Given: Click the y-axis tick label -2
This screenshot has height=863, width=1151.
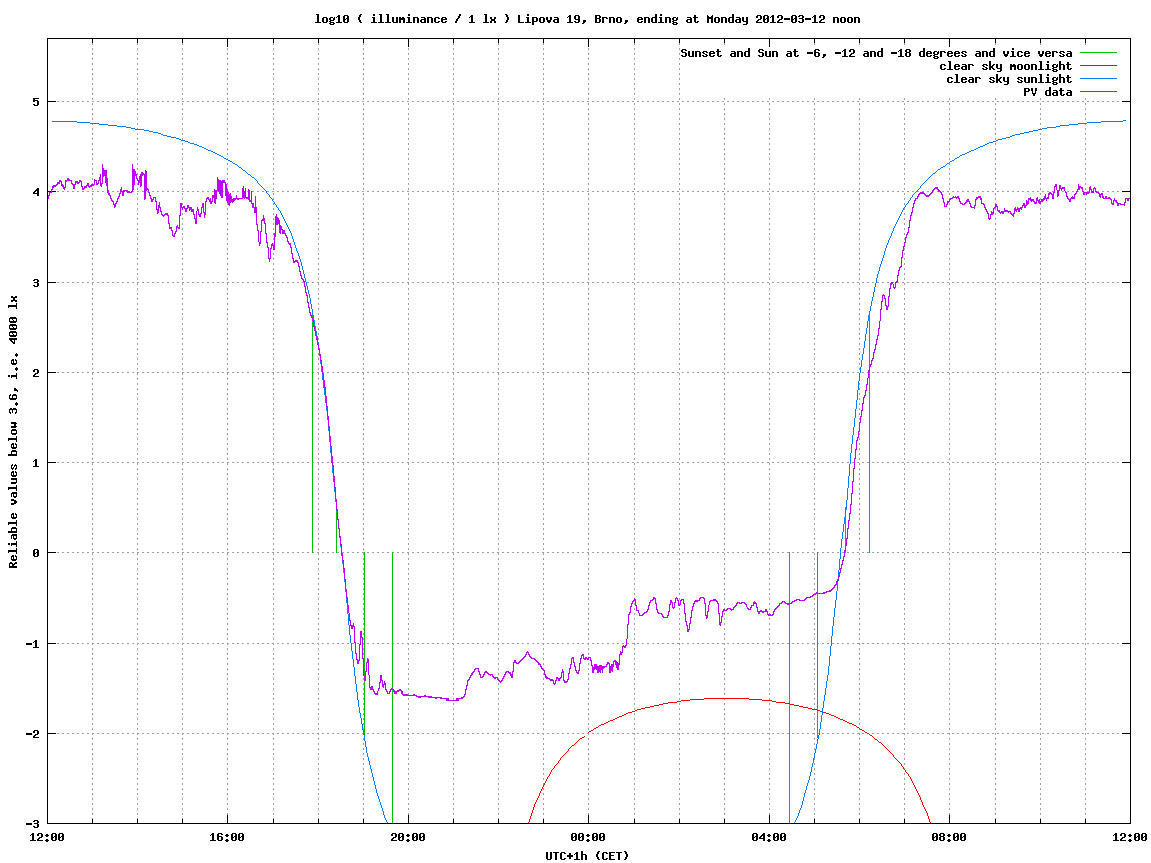Looking at the screenshot, I should click(32, 734).
